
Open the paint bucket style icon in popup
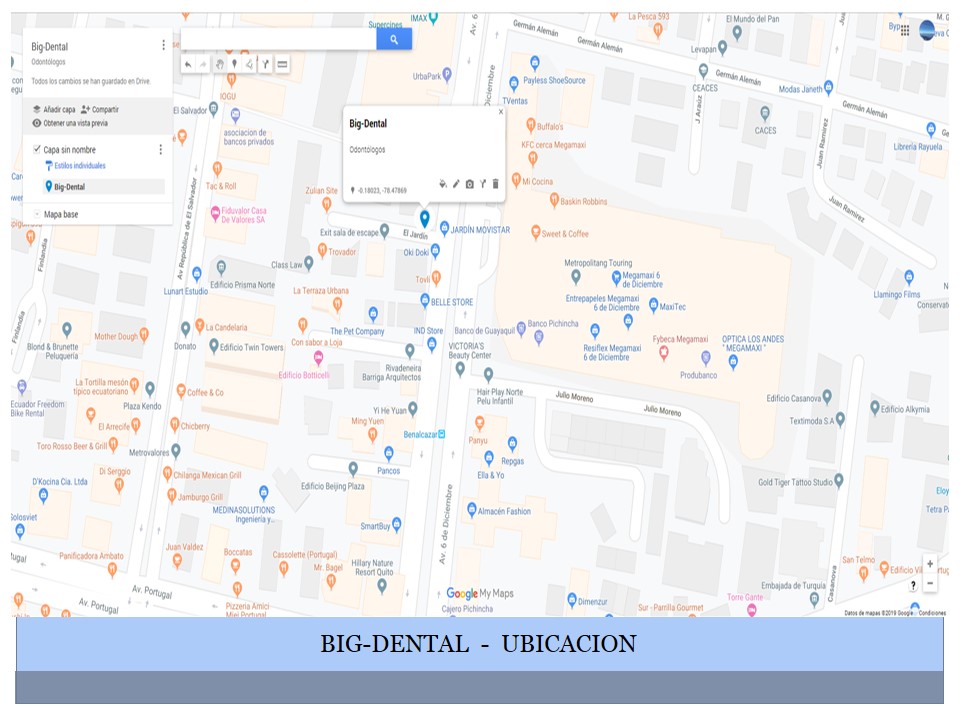coord(442,184)
